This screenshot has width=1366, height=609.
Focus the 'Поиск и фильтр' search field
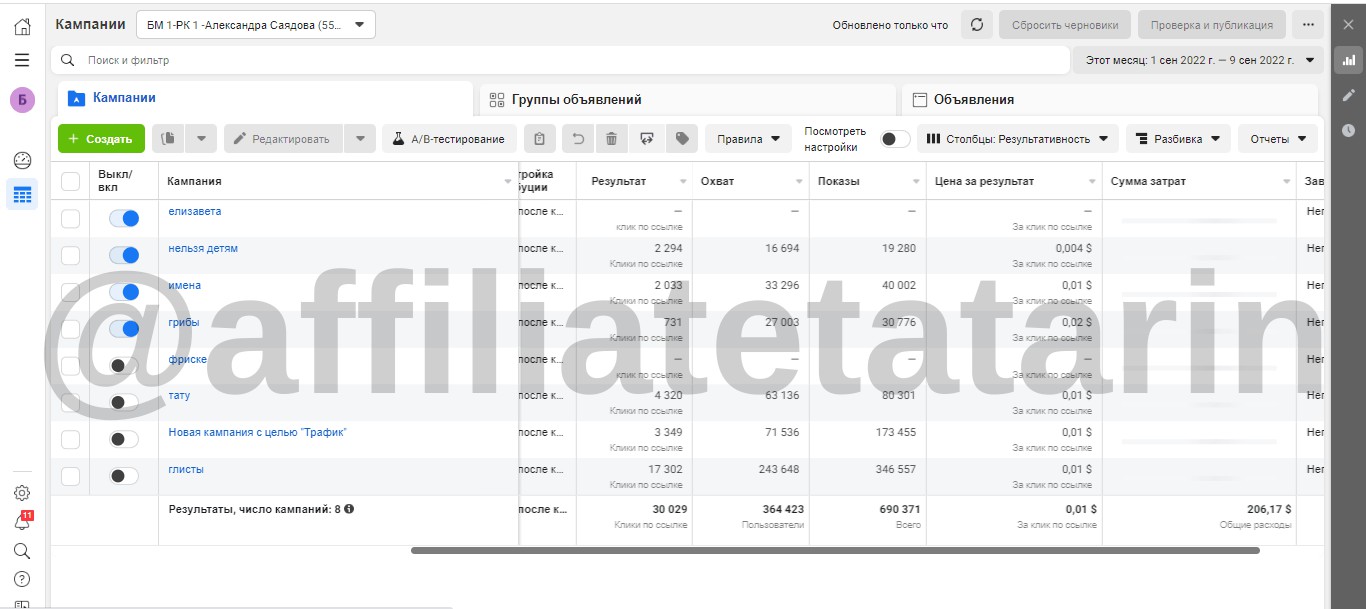(560, 60)
